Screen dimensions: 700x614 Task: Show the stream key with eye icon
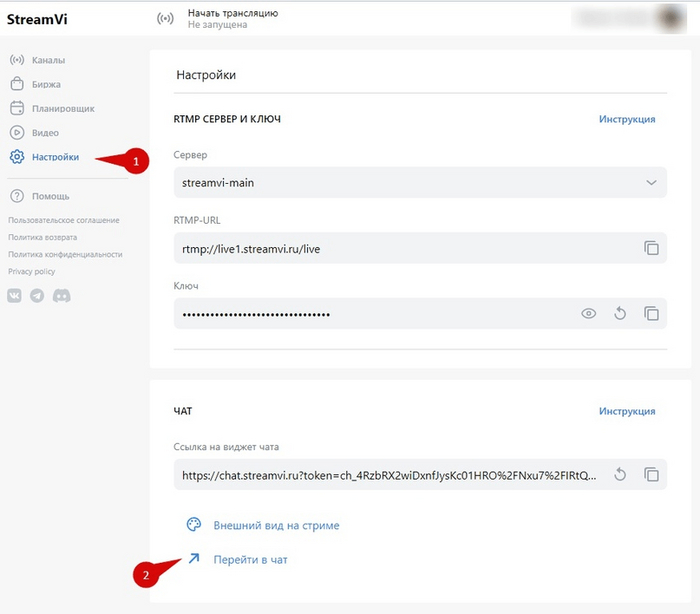588,313
